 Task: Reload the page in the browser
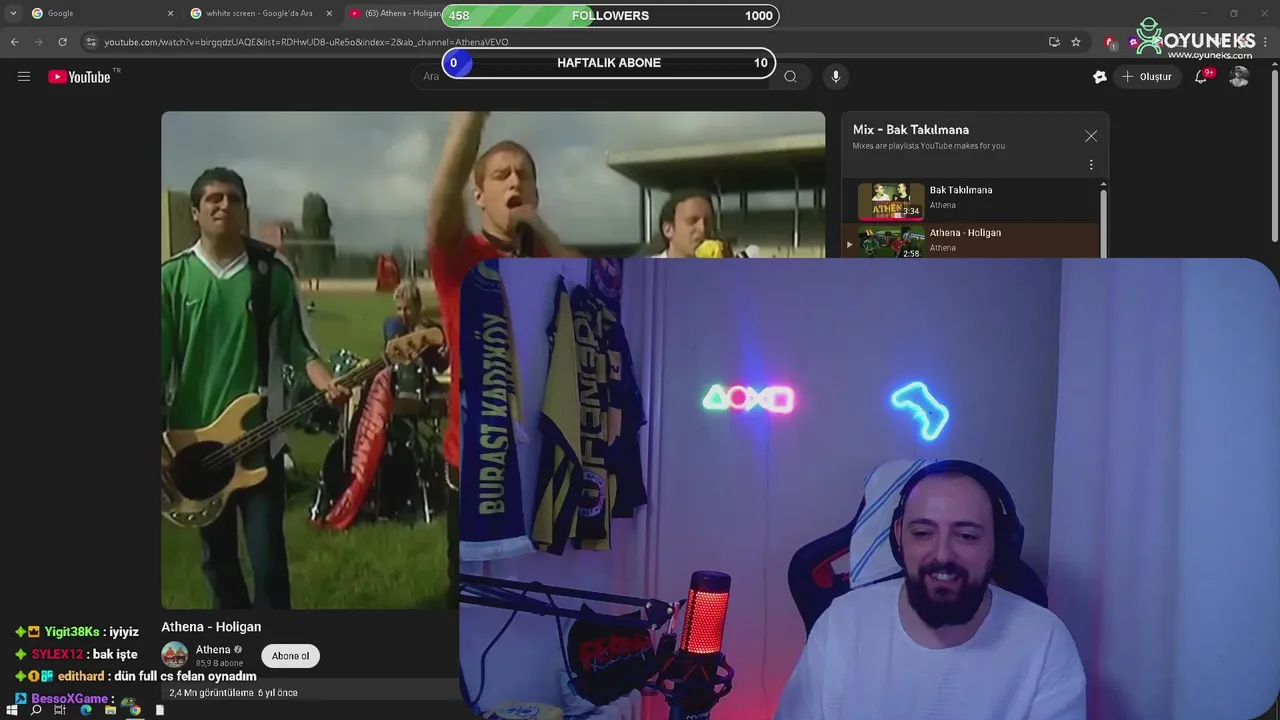click(62, 42)
